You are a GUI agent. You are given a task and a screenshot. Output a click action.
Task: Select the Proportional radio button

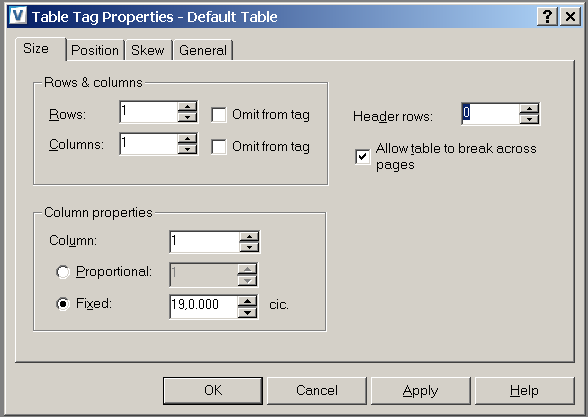pos(63,272)
